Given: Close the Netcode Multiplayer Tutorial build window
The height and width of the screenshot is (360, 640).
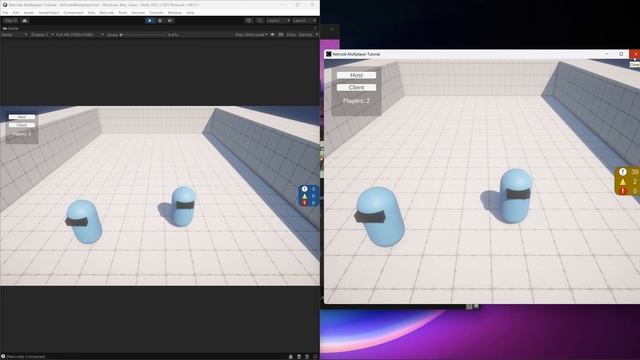Looking at the screenshot, I should pyautogui.click(x=635, y=54).
